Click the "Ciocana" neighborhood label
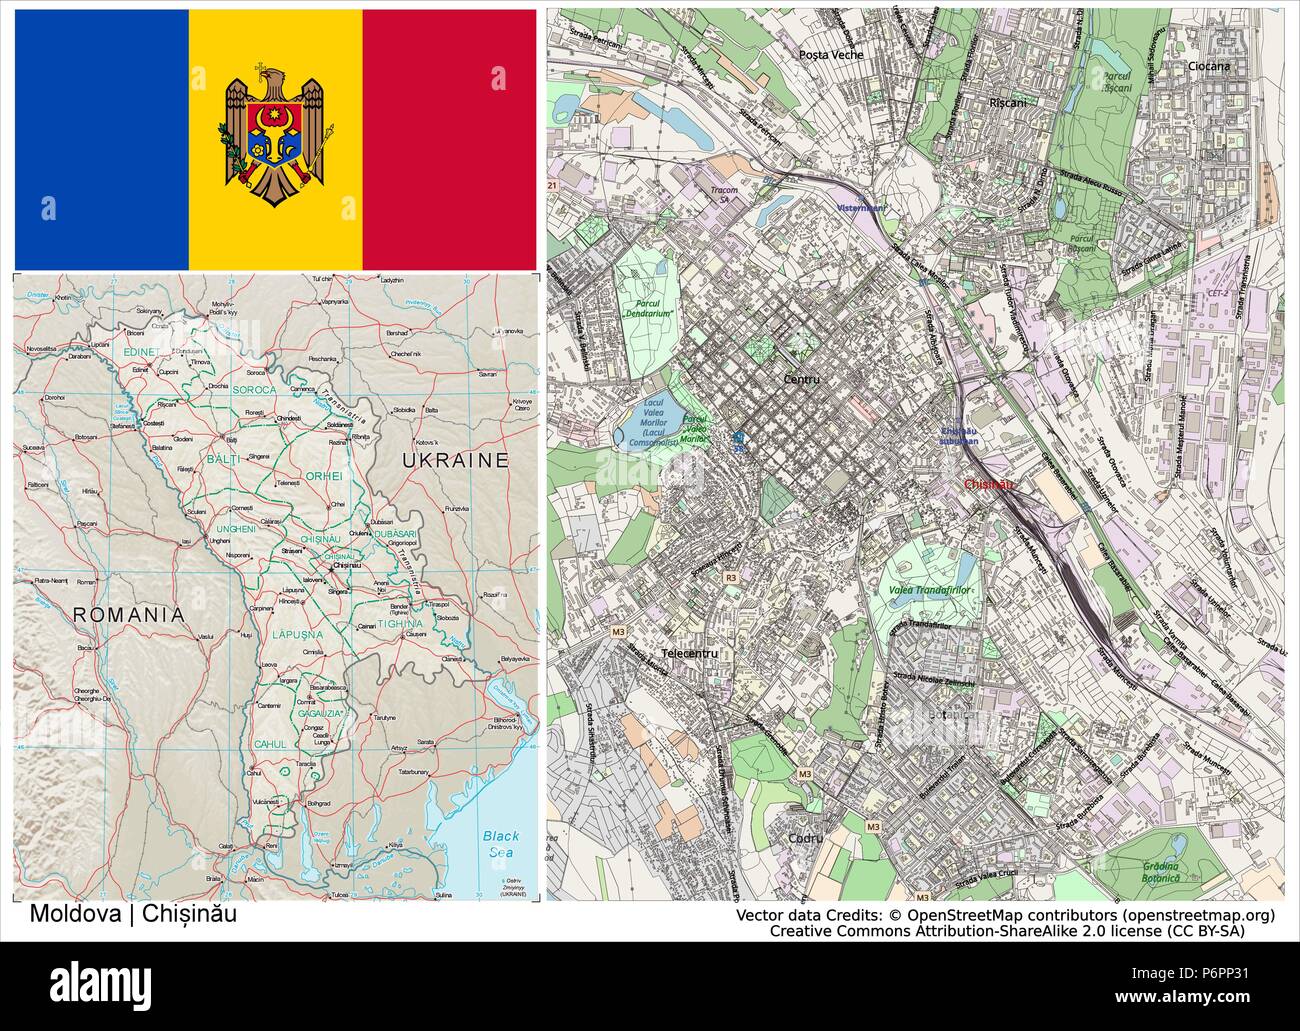The image size is (1300, 1031). coord(1209,67)
